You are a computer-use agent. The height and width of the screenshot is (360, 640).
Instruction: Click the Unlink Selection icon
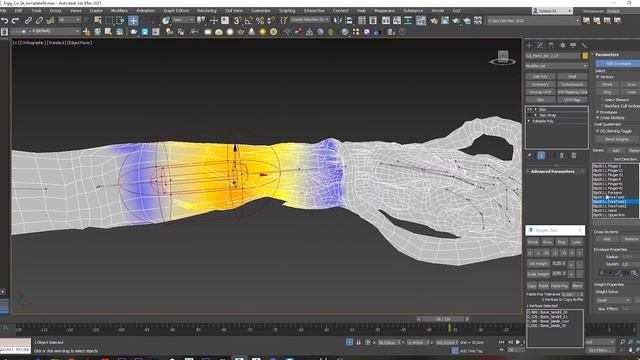pyautogui.click(x=39, y=20)
